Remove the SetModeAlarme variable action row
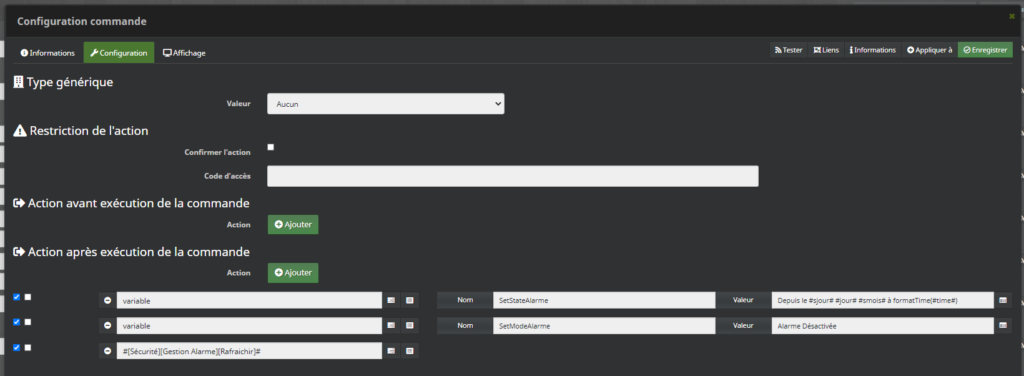The image size is (1024, 376). [108, 325]
